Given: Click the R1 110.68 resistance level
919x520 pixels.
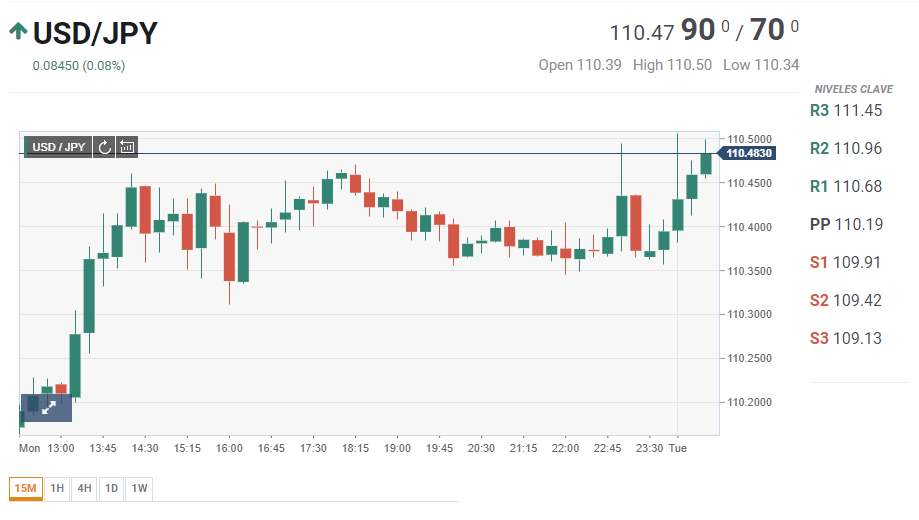Looking at the screenshot, I should (x=846, y=186).
